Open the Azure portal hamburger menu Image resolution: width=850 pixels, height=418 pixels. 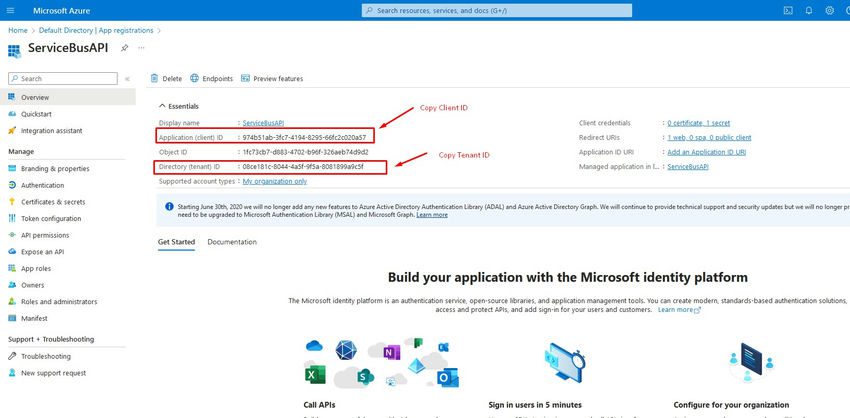click(x=11, y=10)
